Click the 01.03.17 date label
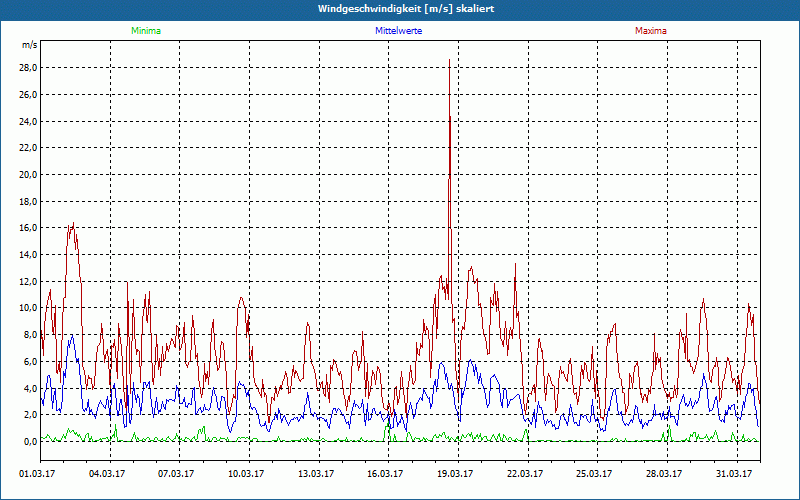 tap(37, 474)
